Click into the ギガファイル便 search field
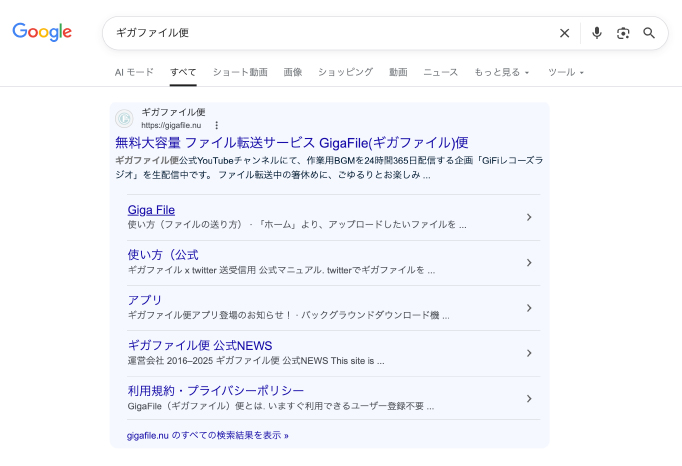This screenshot has height=466, width=682. click(x=330, y=33)
